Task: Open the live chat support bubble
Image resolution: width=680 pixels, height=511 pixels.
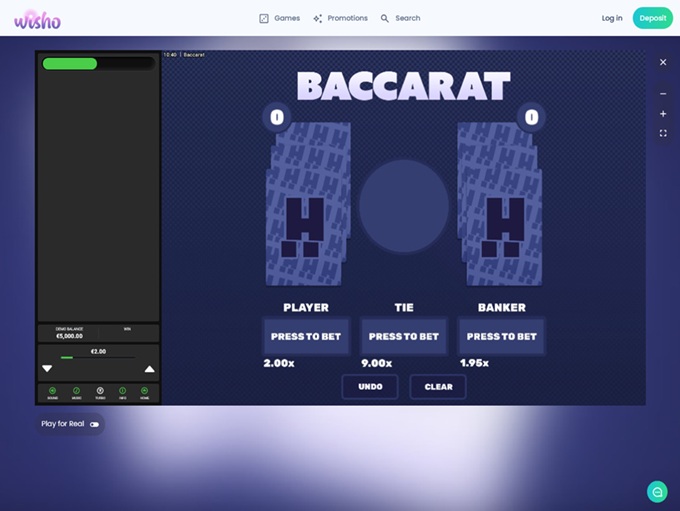Action: coord(657,491)
